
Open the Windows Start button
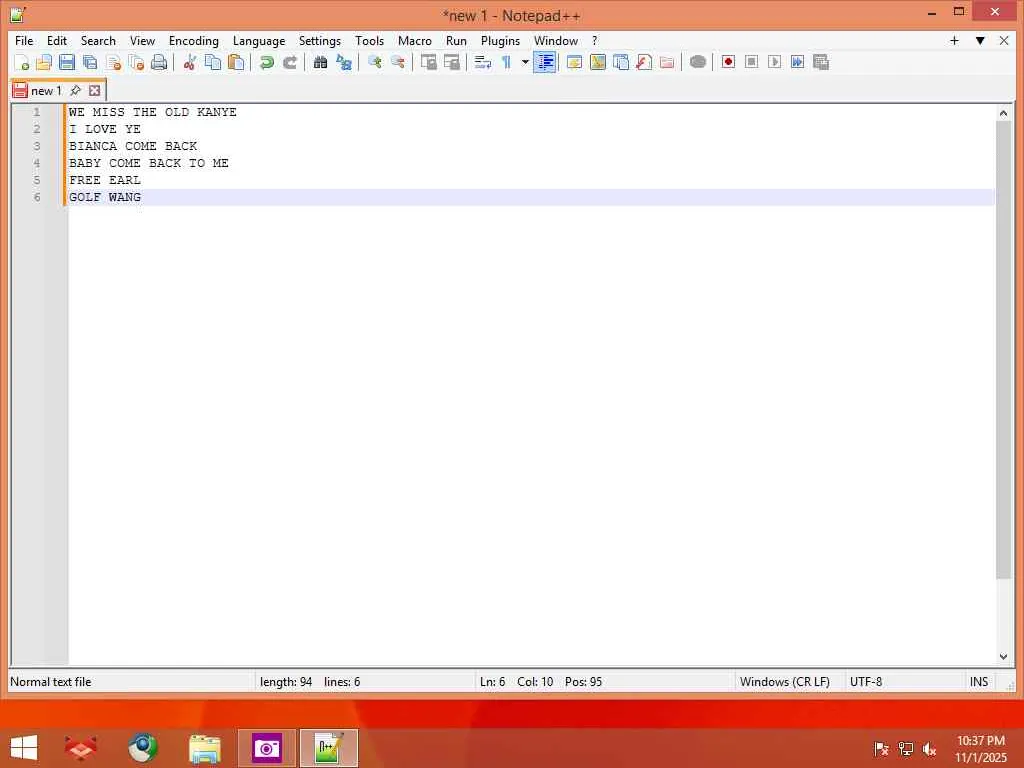click(x=24, y=748)
